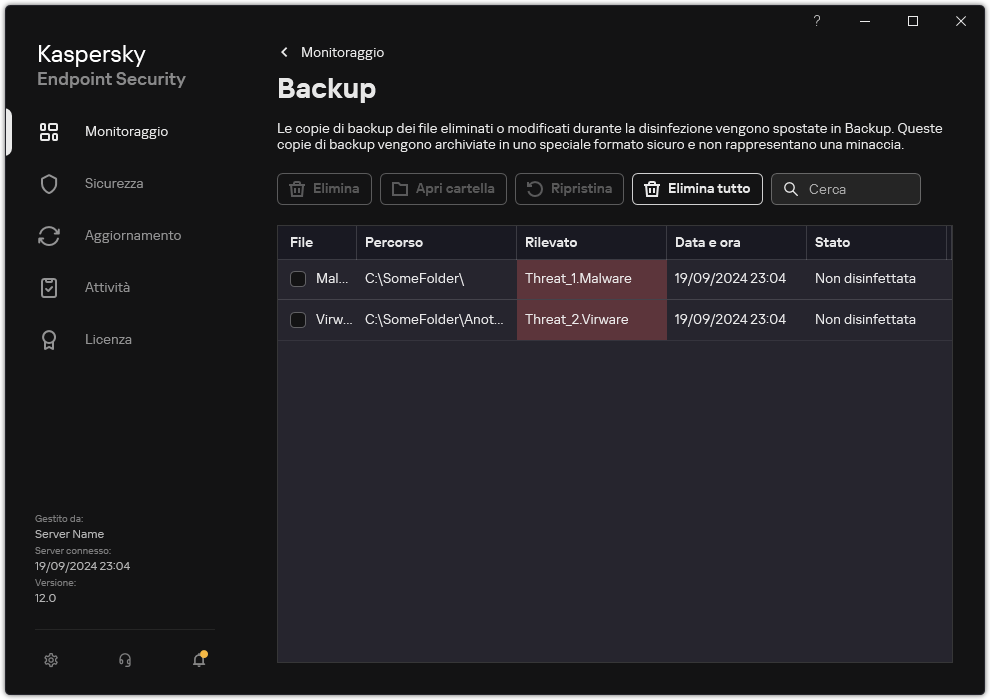The width and height of the screenshot is (990, 700).
Task: Open Attività with the clipboard icon
Action: [48, 287]
